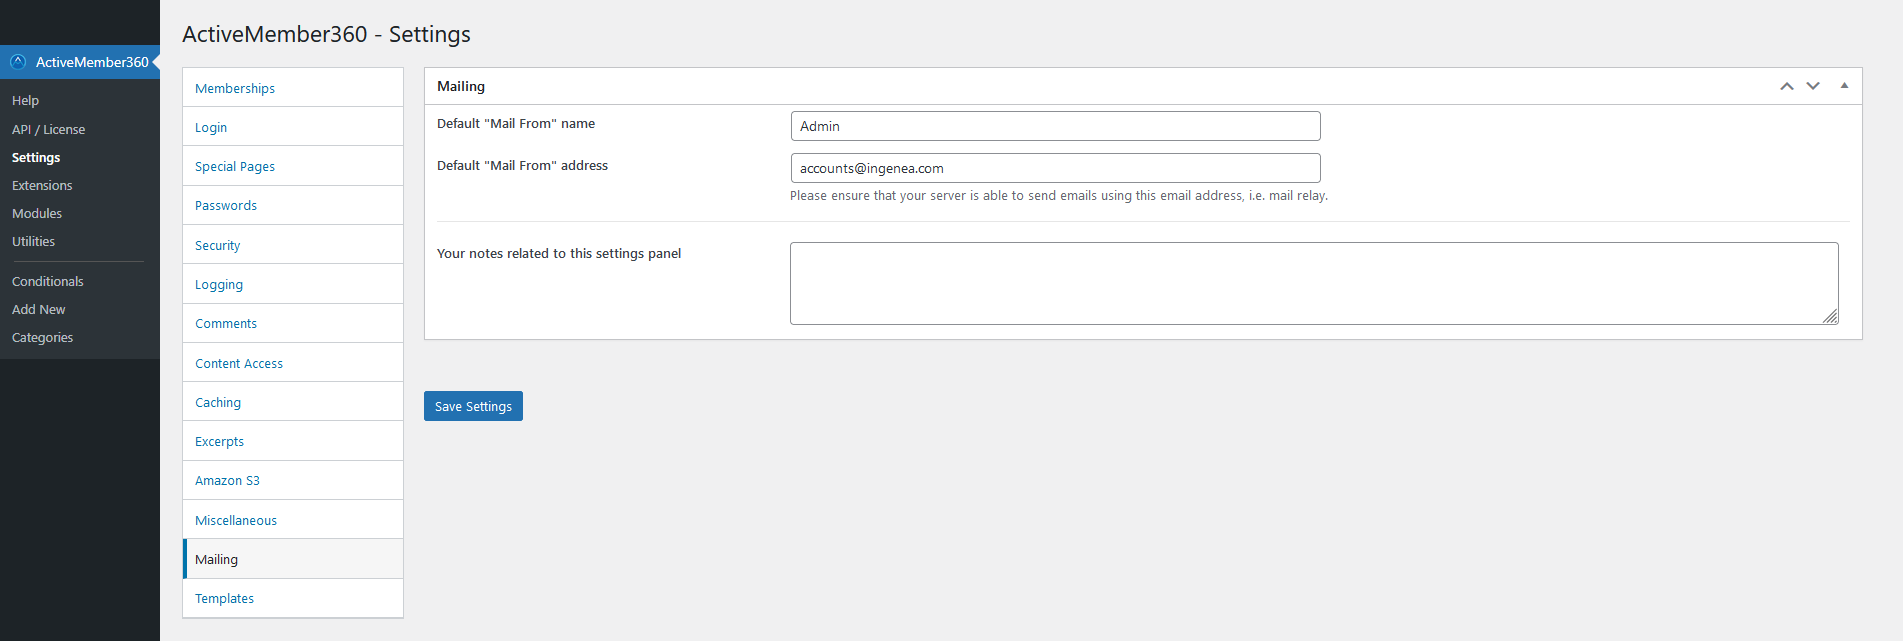Collapse the Mailing panel with triangle toggle
The image size is (1903, 641).
point(1844,86)
